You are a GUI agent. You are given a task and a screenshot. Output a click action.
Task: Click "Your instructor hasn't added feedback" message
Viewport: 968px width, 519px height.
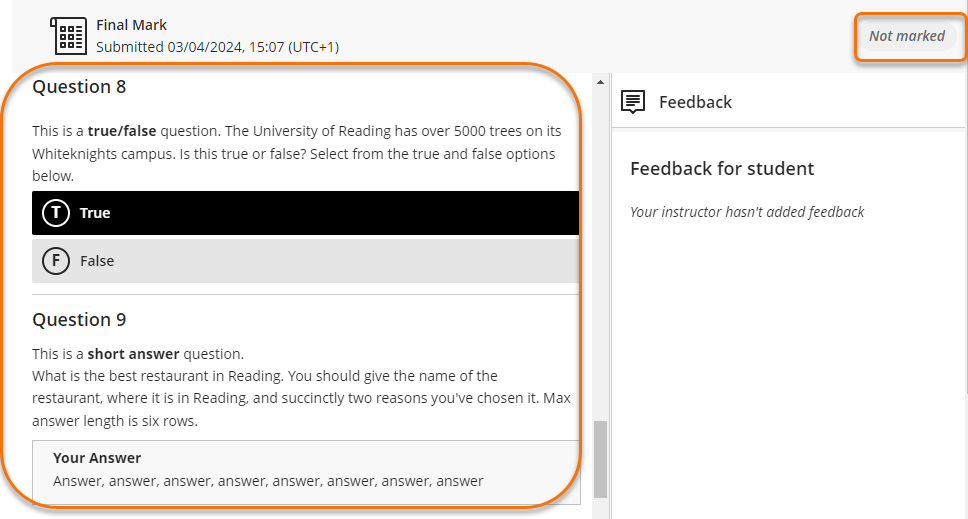tap(747, 212)
